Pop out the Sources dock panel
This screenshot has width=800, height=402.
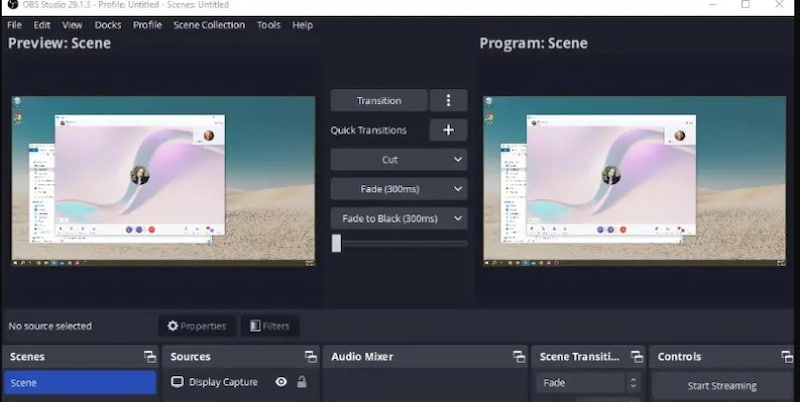click(x=310, y=357)
